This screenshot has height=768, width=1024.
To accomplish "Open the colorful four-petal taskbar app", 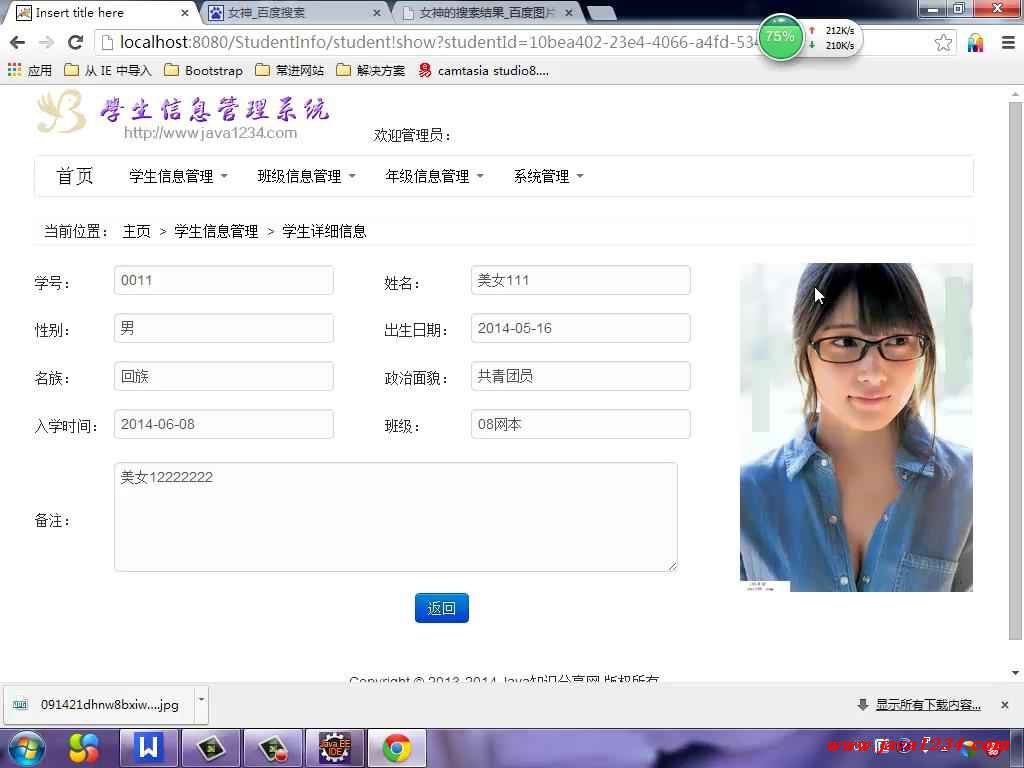I will click(x=84, y=748).
